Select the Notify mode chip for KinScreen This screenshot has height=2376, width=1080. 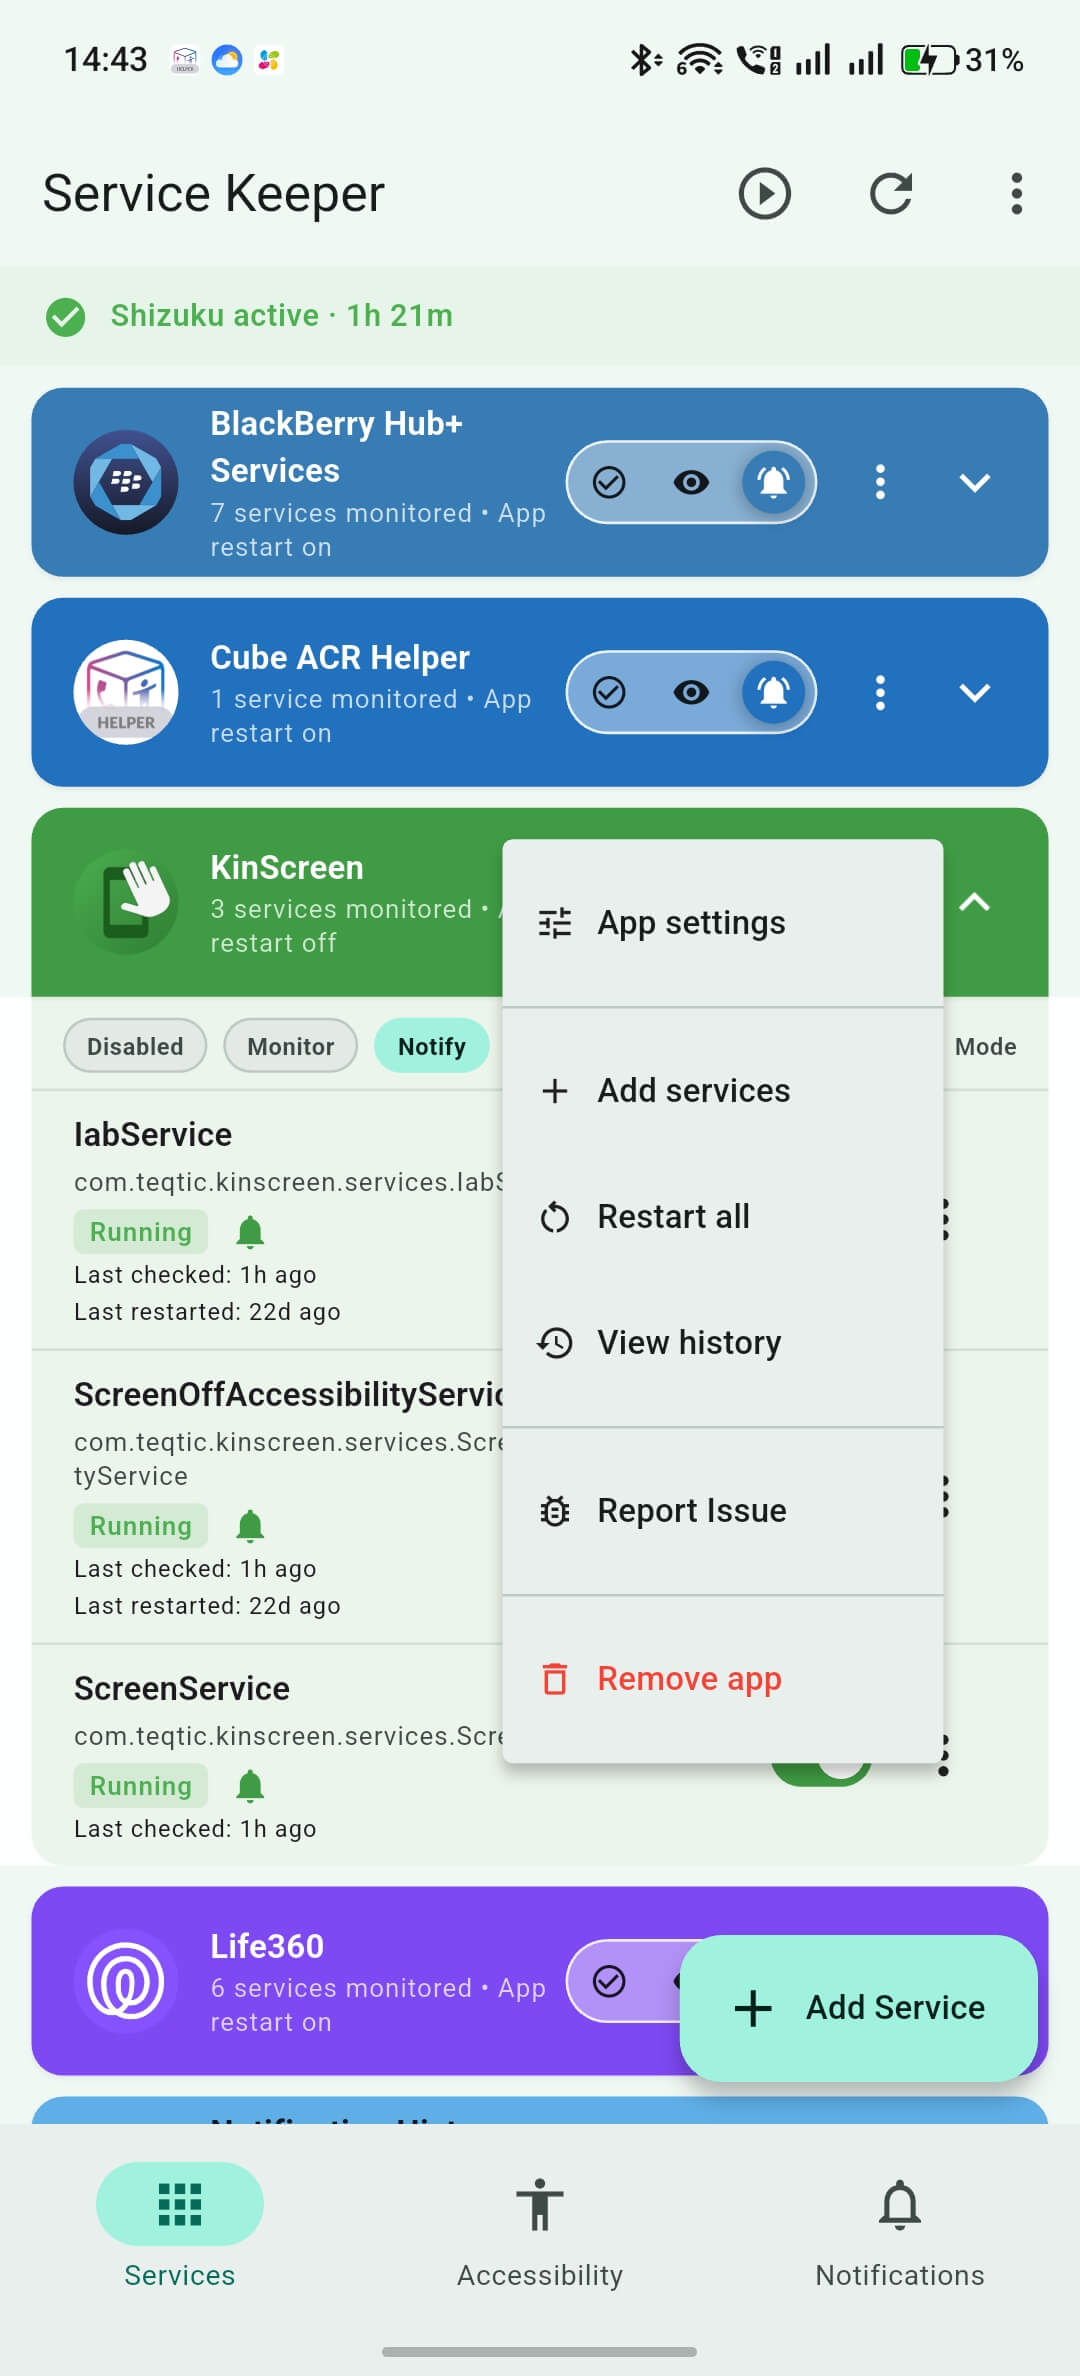(x=432, y=1046)
